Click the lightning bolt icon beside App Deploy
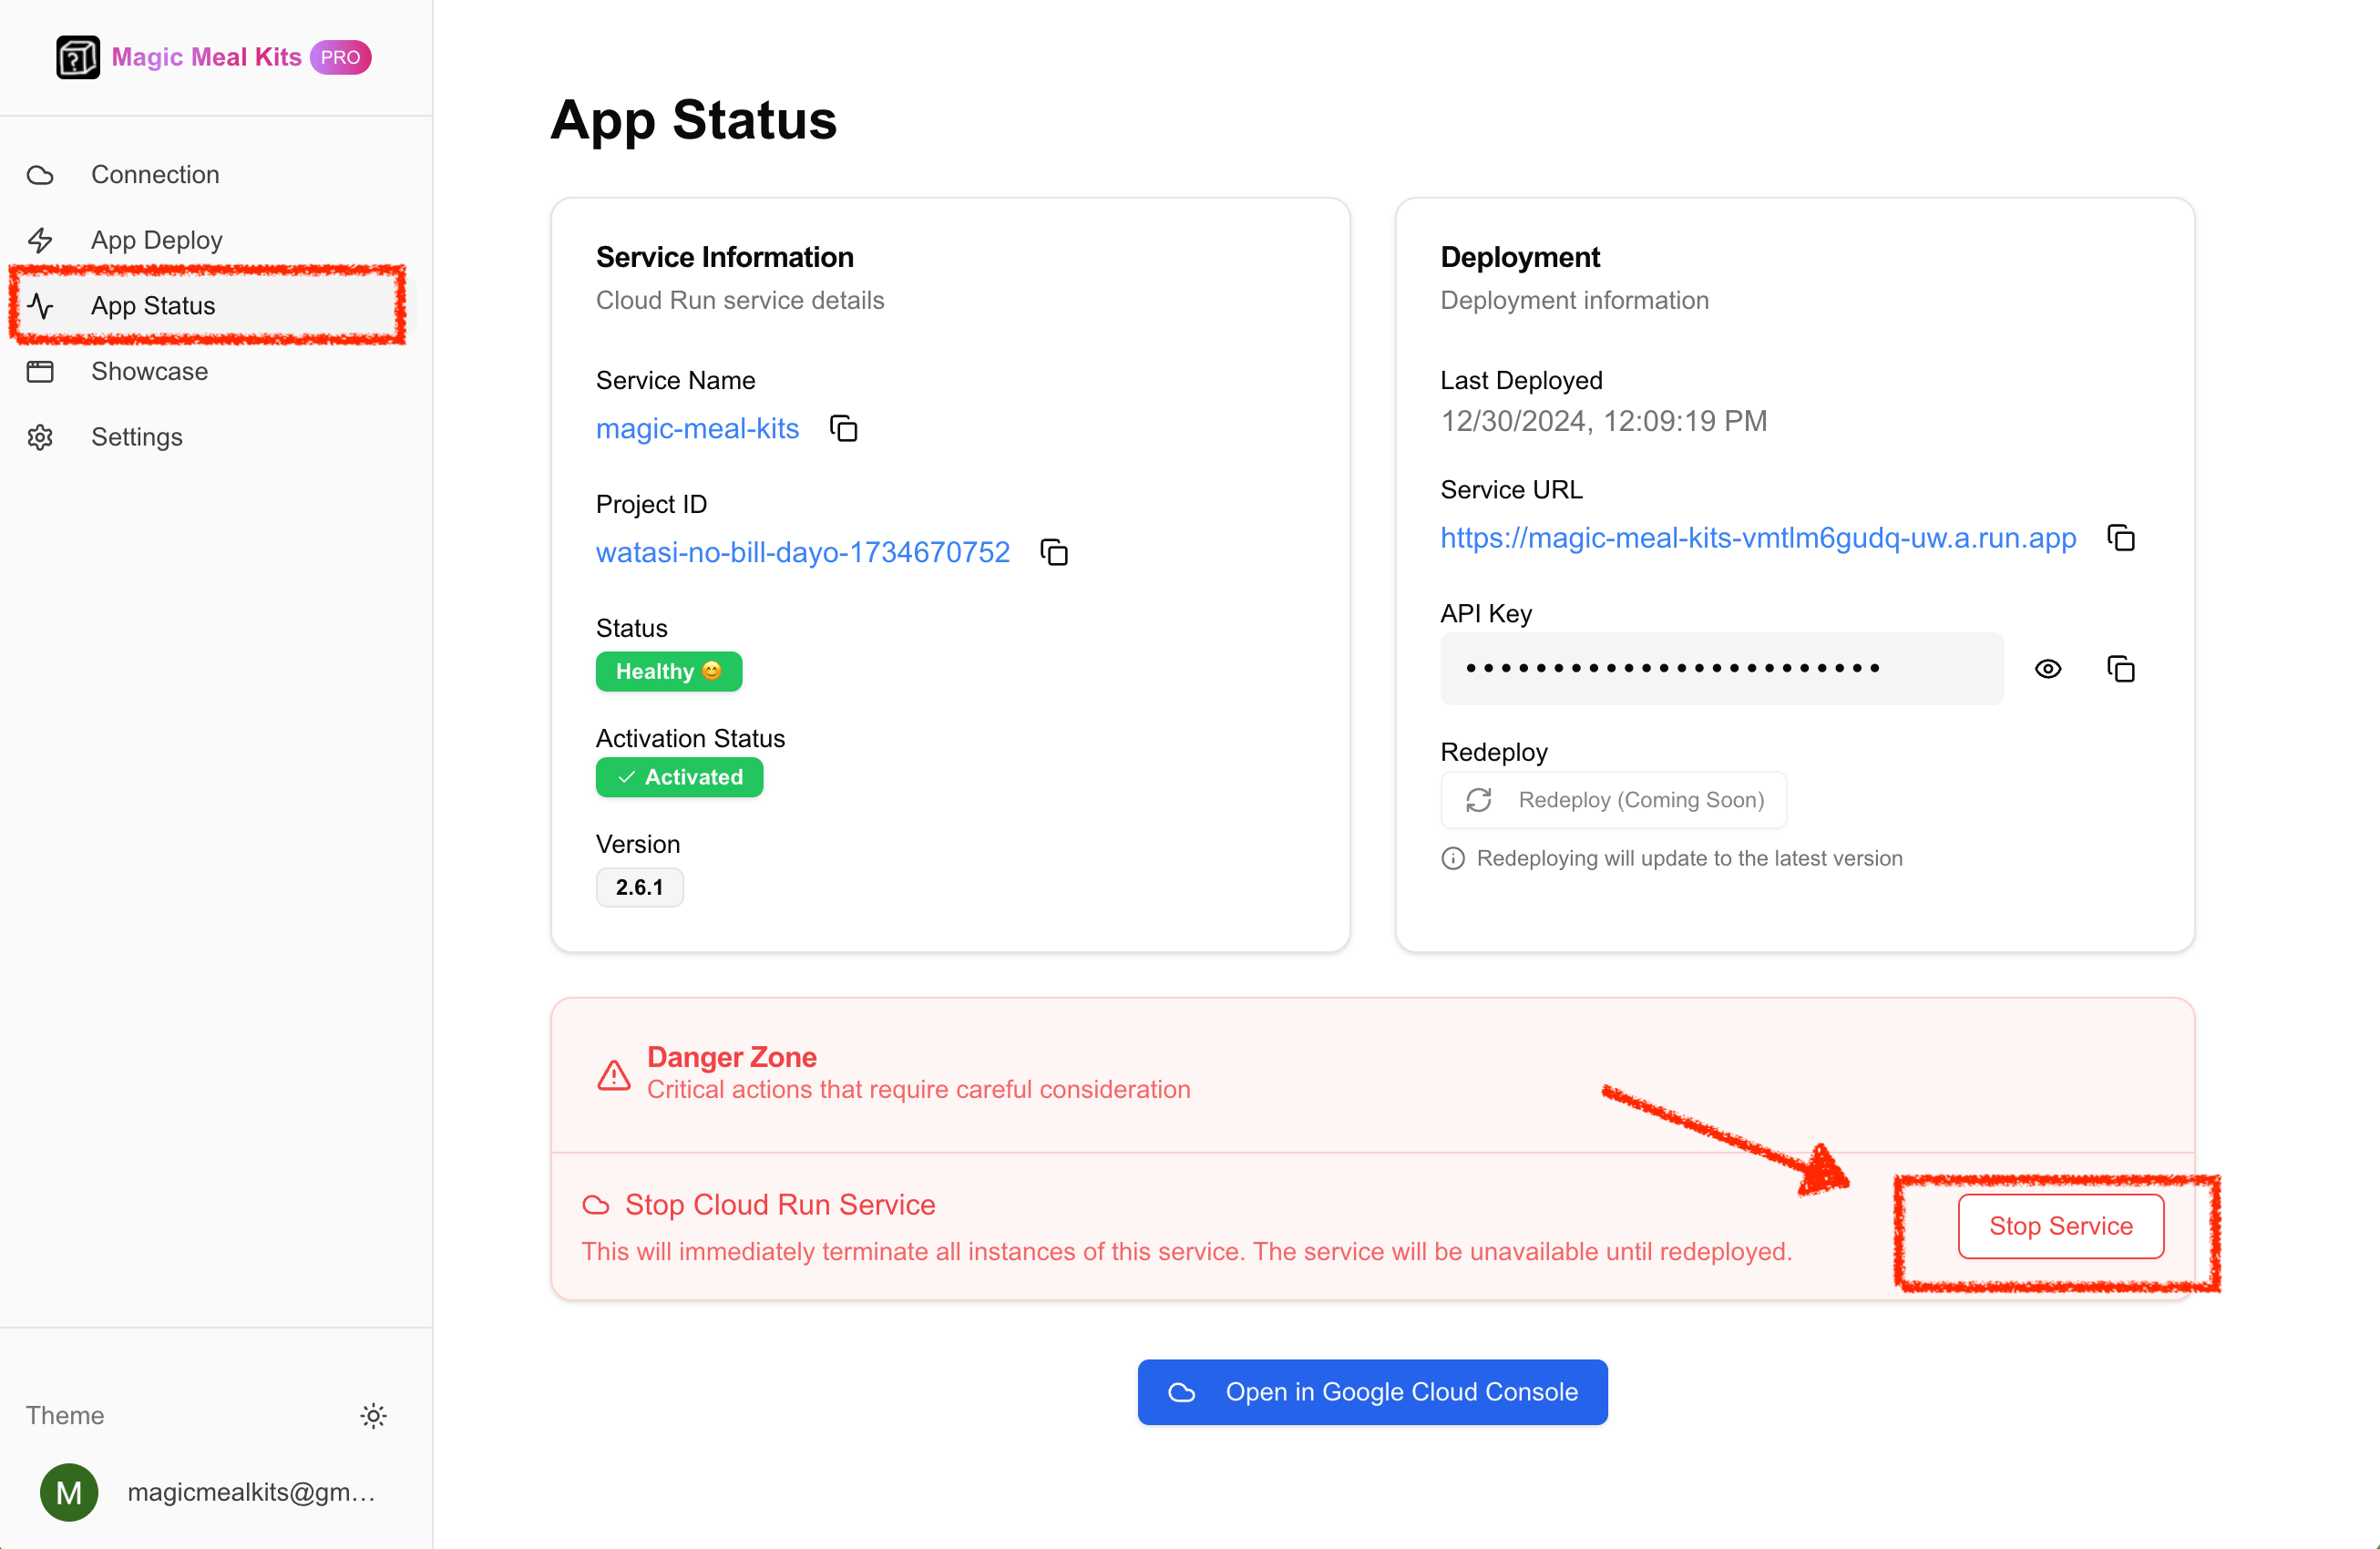This screenshot has width=2380, height=1549. [40, 240]
